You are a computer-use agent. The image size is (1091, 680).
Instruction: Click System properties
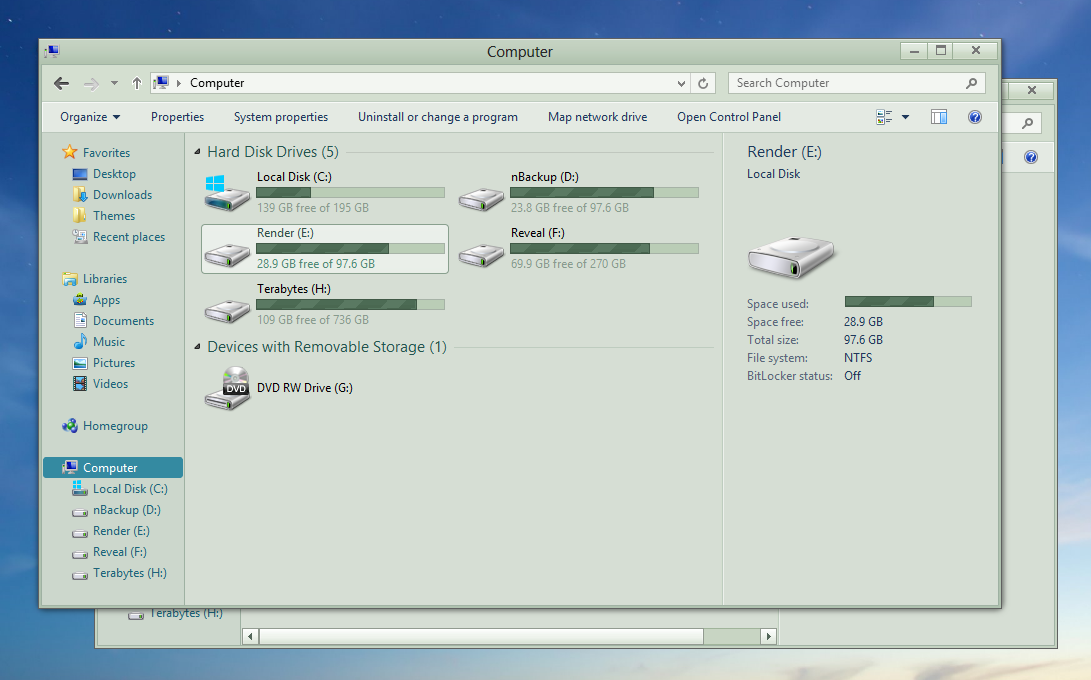pyautogui.click(x=280, y=117)
